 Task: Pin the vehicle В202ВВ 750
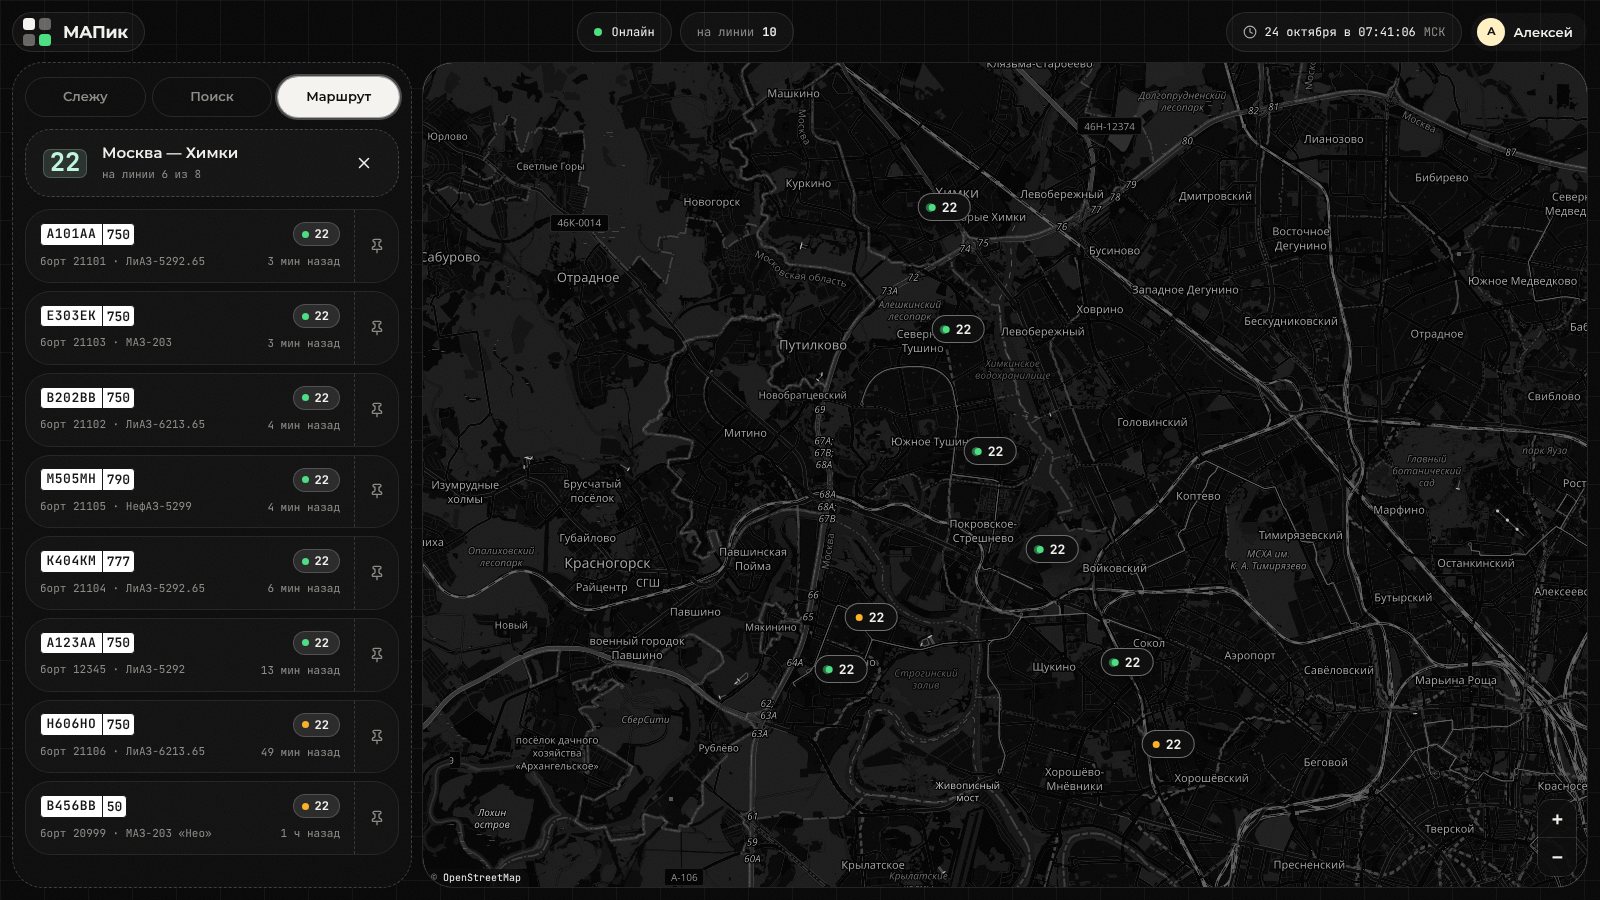(377, 410)
